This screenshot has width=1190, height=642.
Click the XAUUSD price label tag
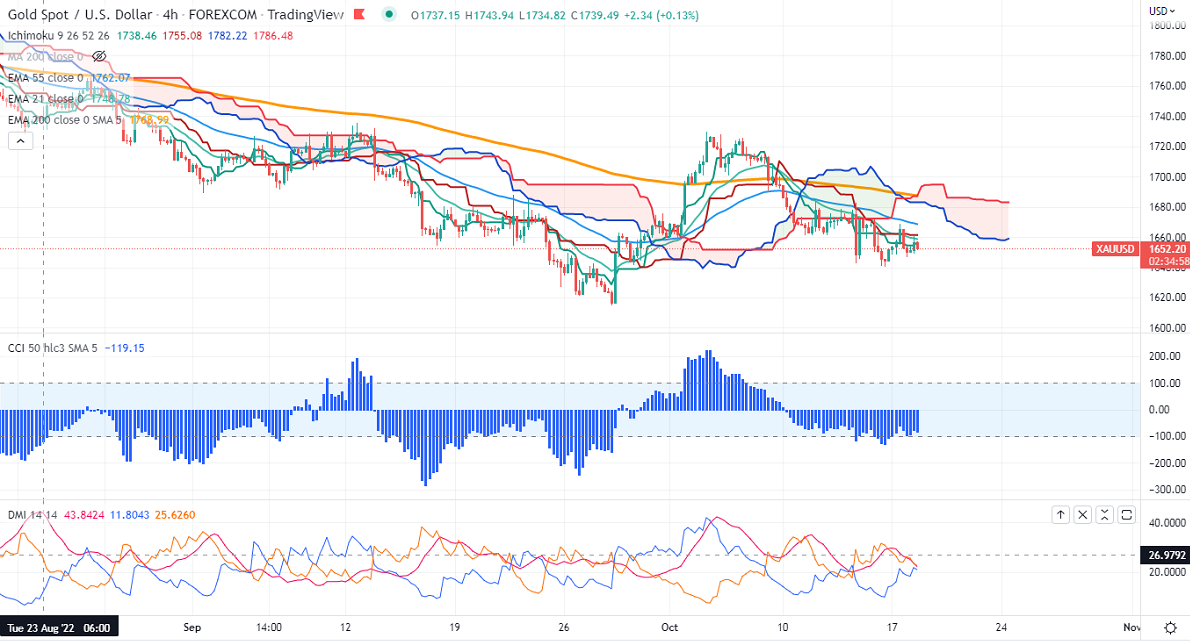coord(1115,249)
